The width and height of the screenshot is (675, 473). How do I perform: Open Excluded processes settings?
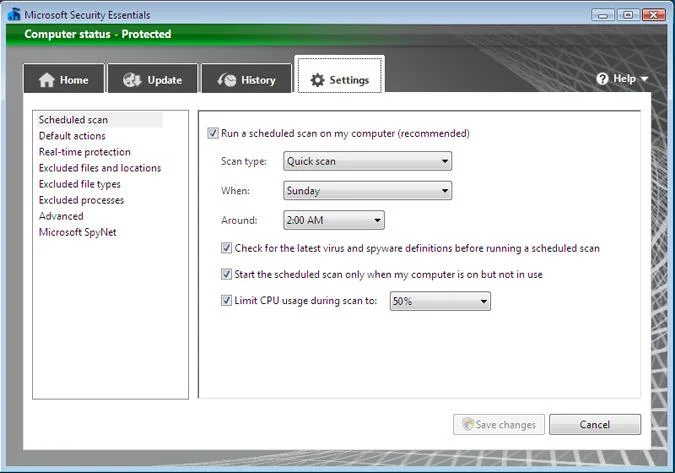81,200
